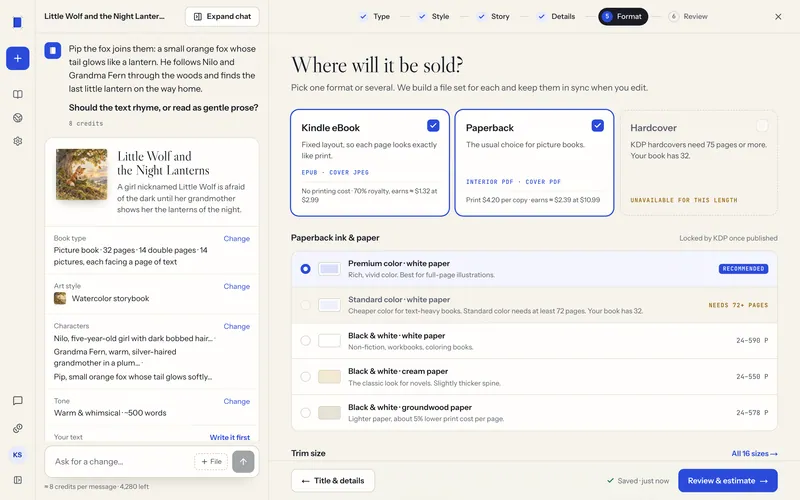This screenshot has width=800, height=500.
Task: Select Black & white white paper radio
Action: 305,341
